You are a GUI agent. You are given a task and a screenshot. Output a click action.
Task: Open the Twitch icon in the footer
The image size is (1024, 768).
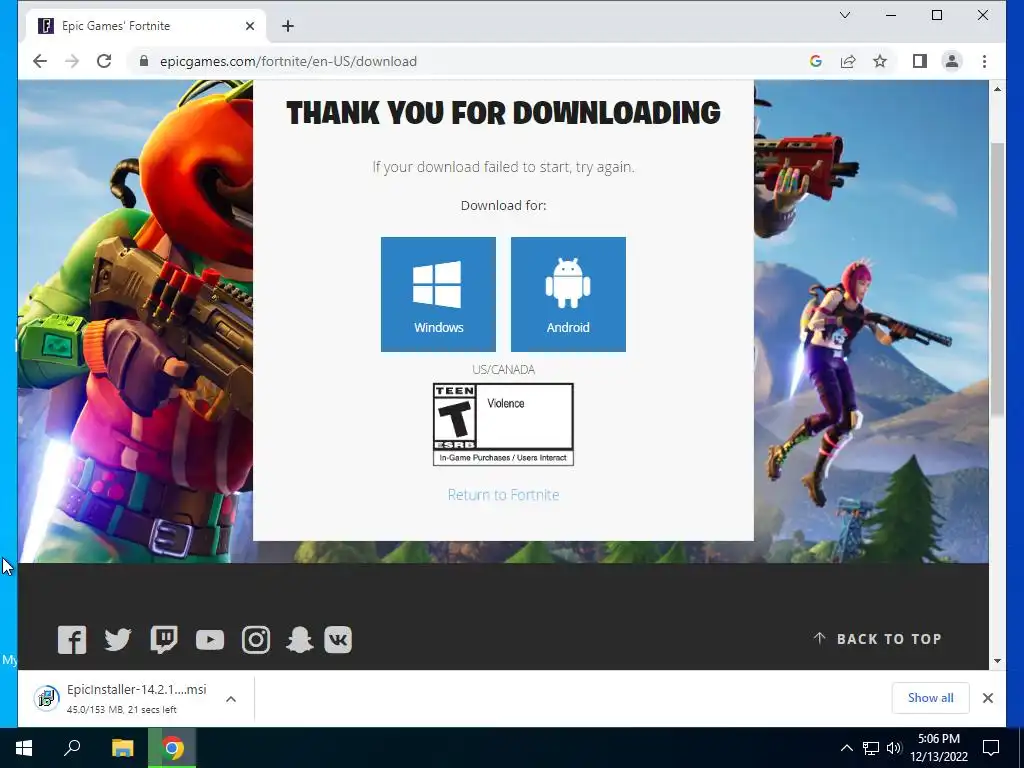[x=164, y=639]
